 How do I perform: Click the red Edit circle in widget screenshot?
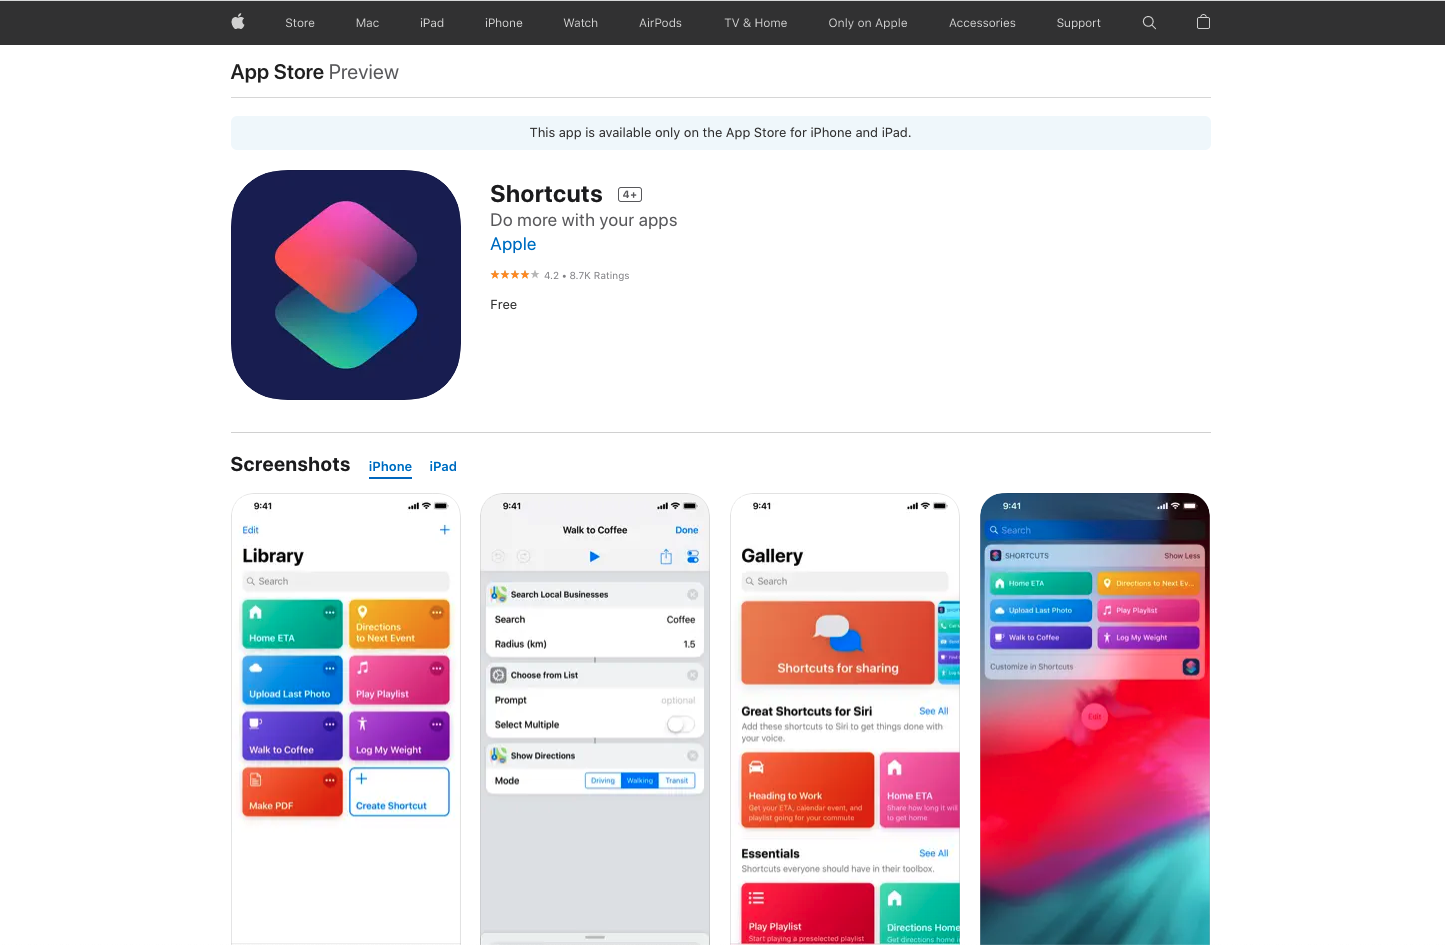tap(1095, 716)
